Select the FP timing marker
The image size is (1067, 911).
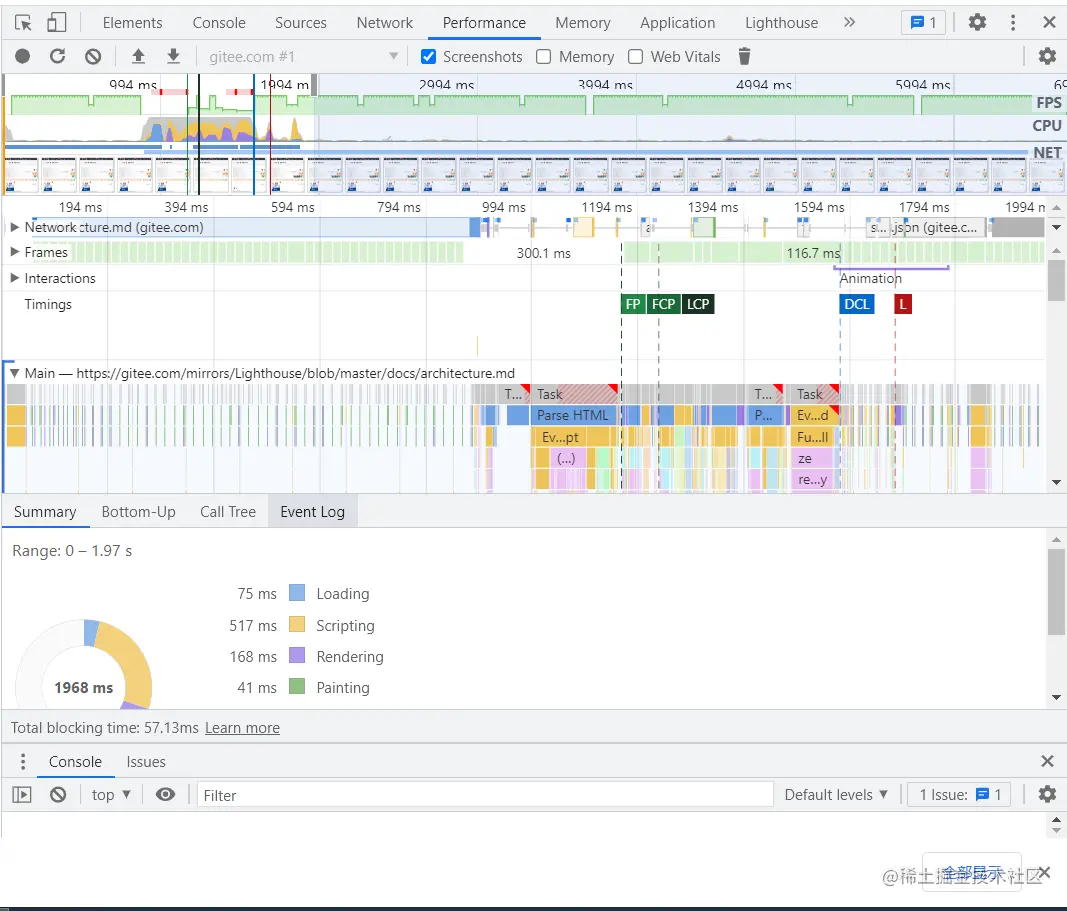point(633,304)
